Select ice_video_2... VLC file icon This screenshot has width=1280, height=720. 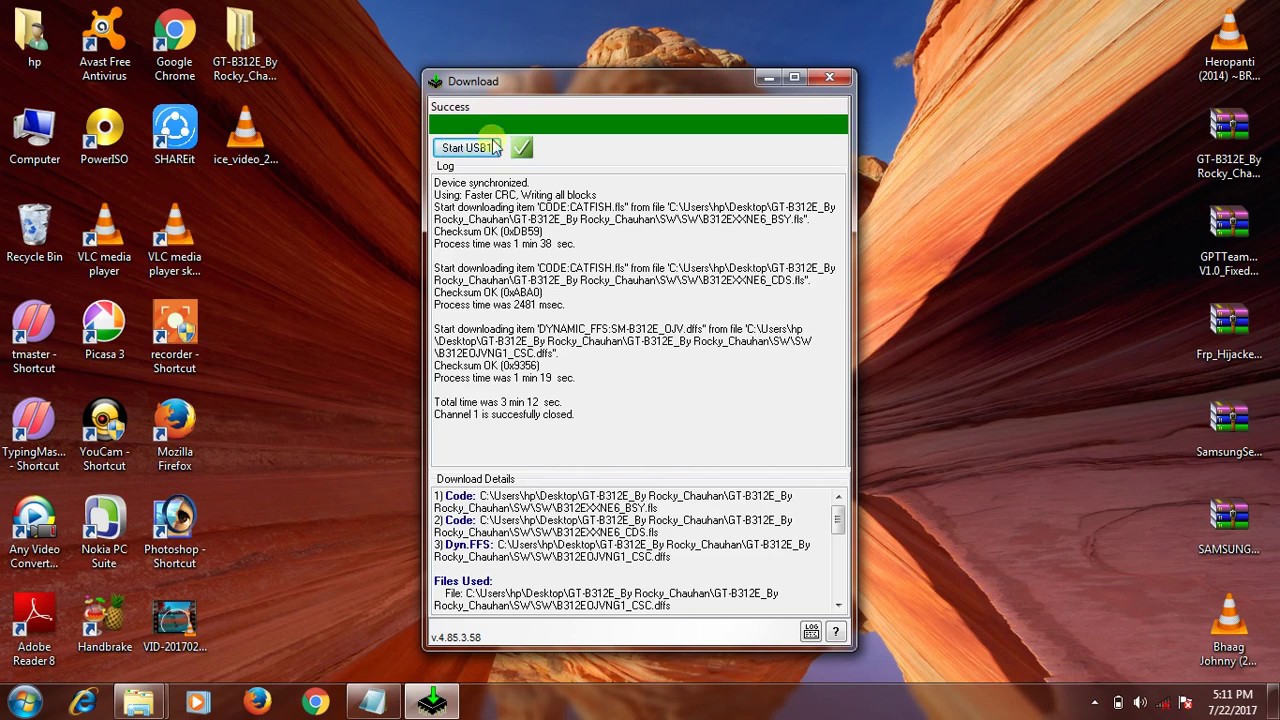pos(244,136)
